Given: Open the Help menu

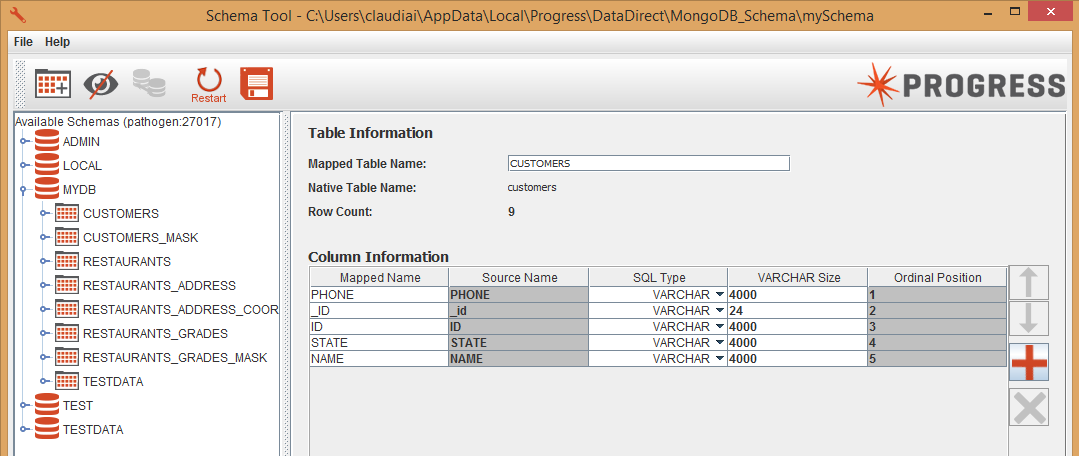Looking at the screenshot, I should pyautogui.click(x=58, y=42).
